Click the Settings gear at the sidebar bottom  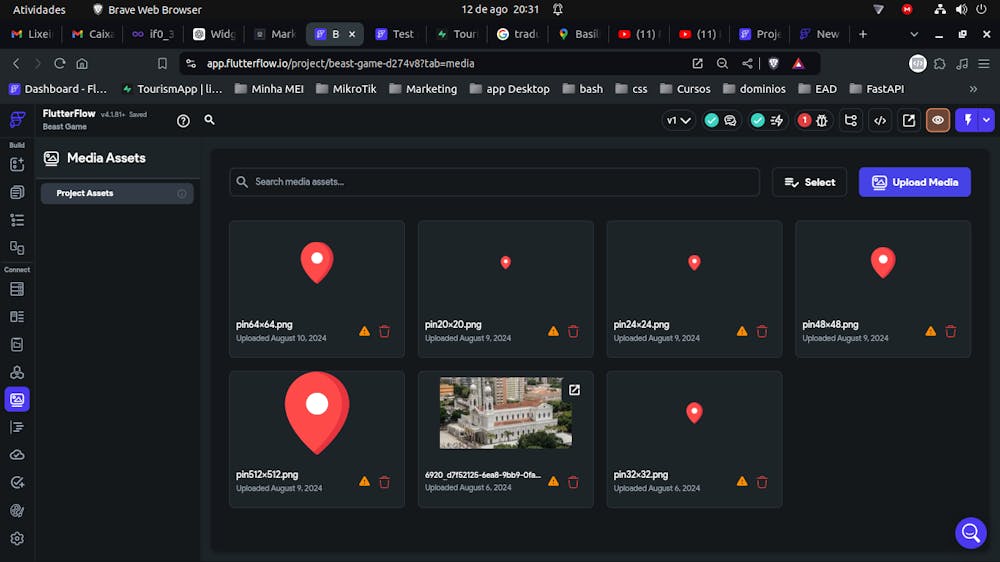pos(17,538)
